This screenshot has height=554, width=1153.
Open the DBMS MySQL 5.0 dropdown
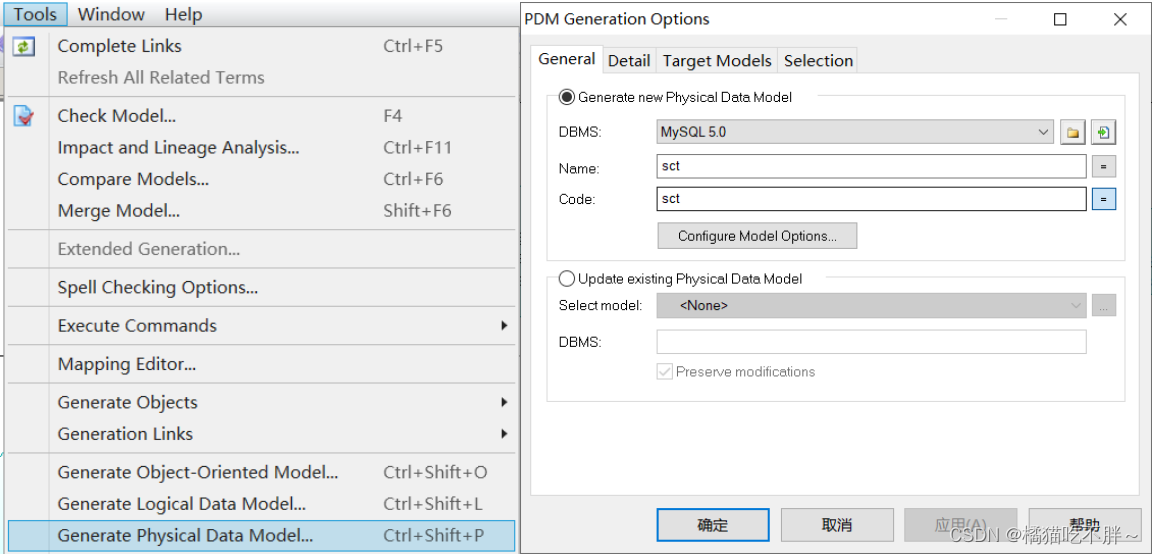click(x=855, y=132)
